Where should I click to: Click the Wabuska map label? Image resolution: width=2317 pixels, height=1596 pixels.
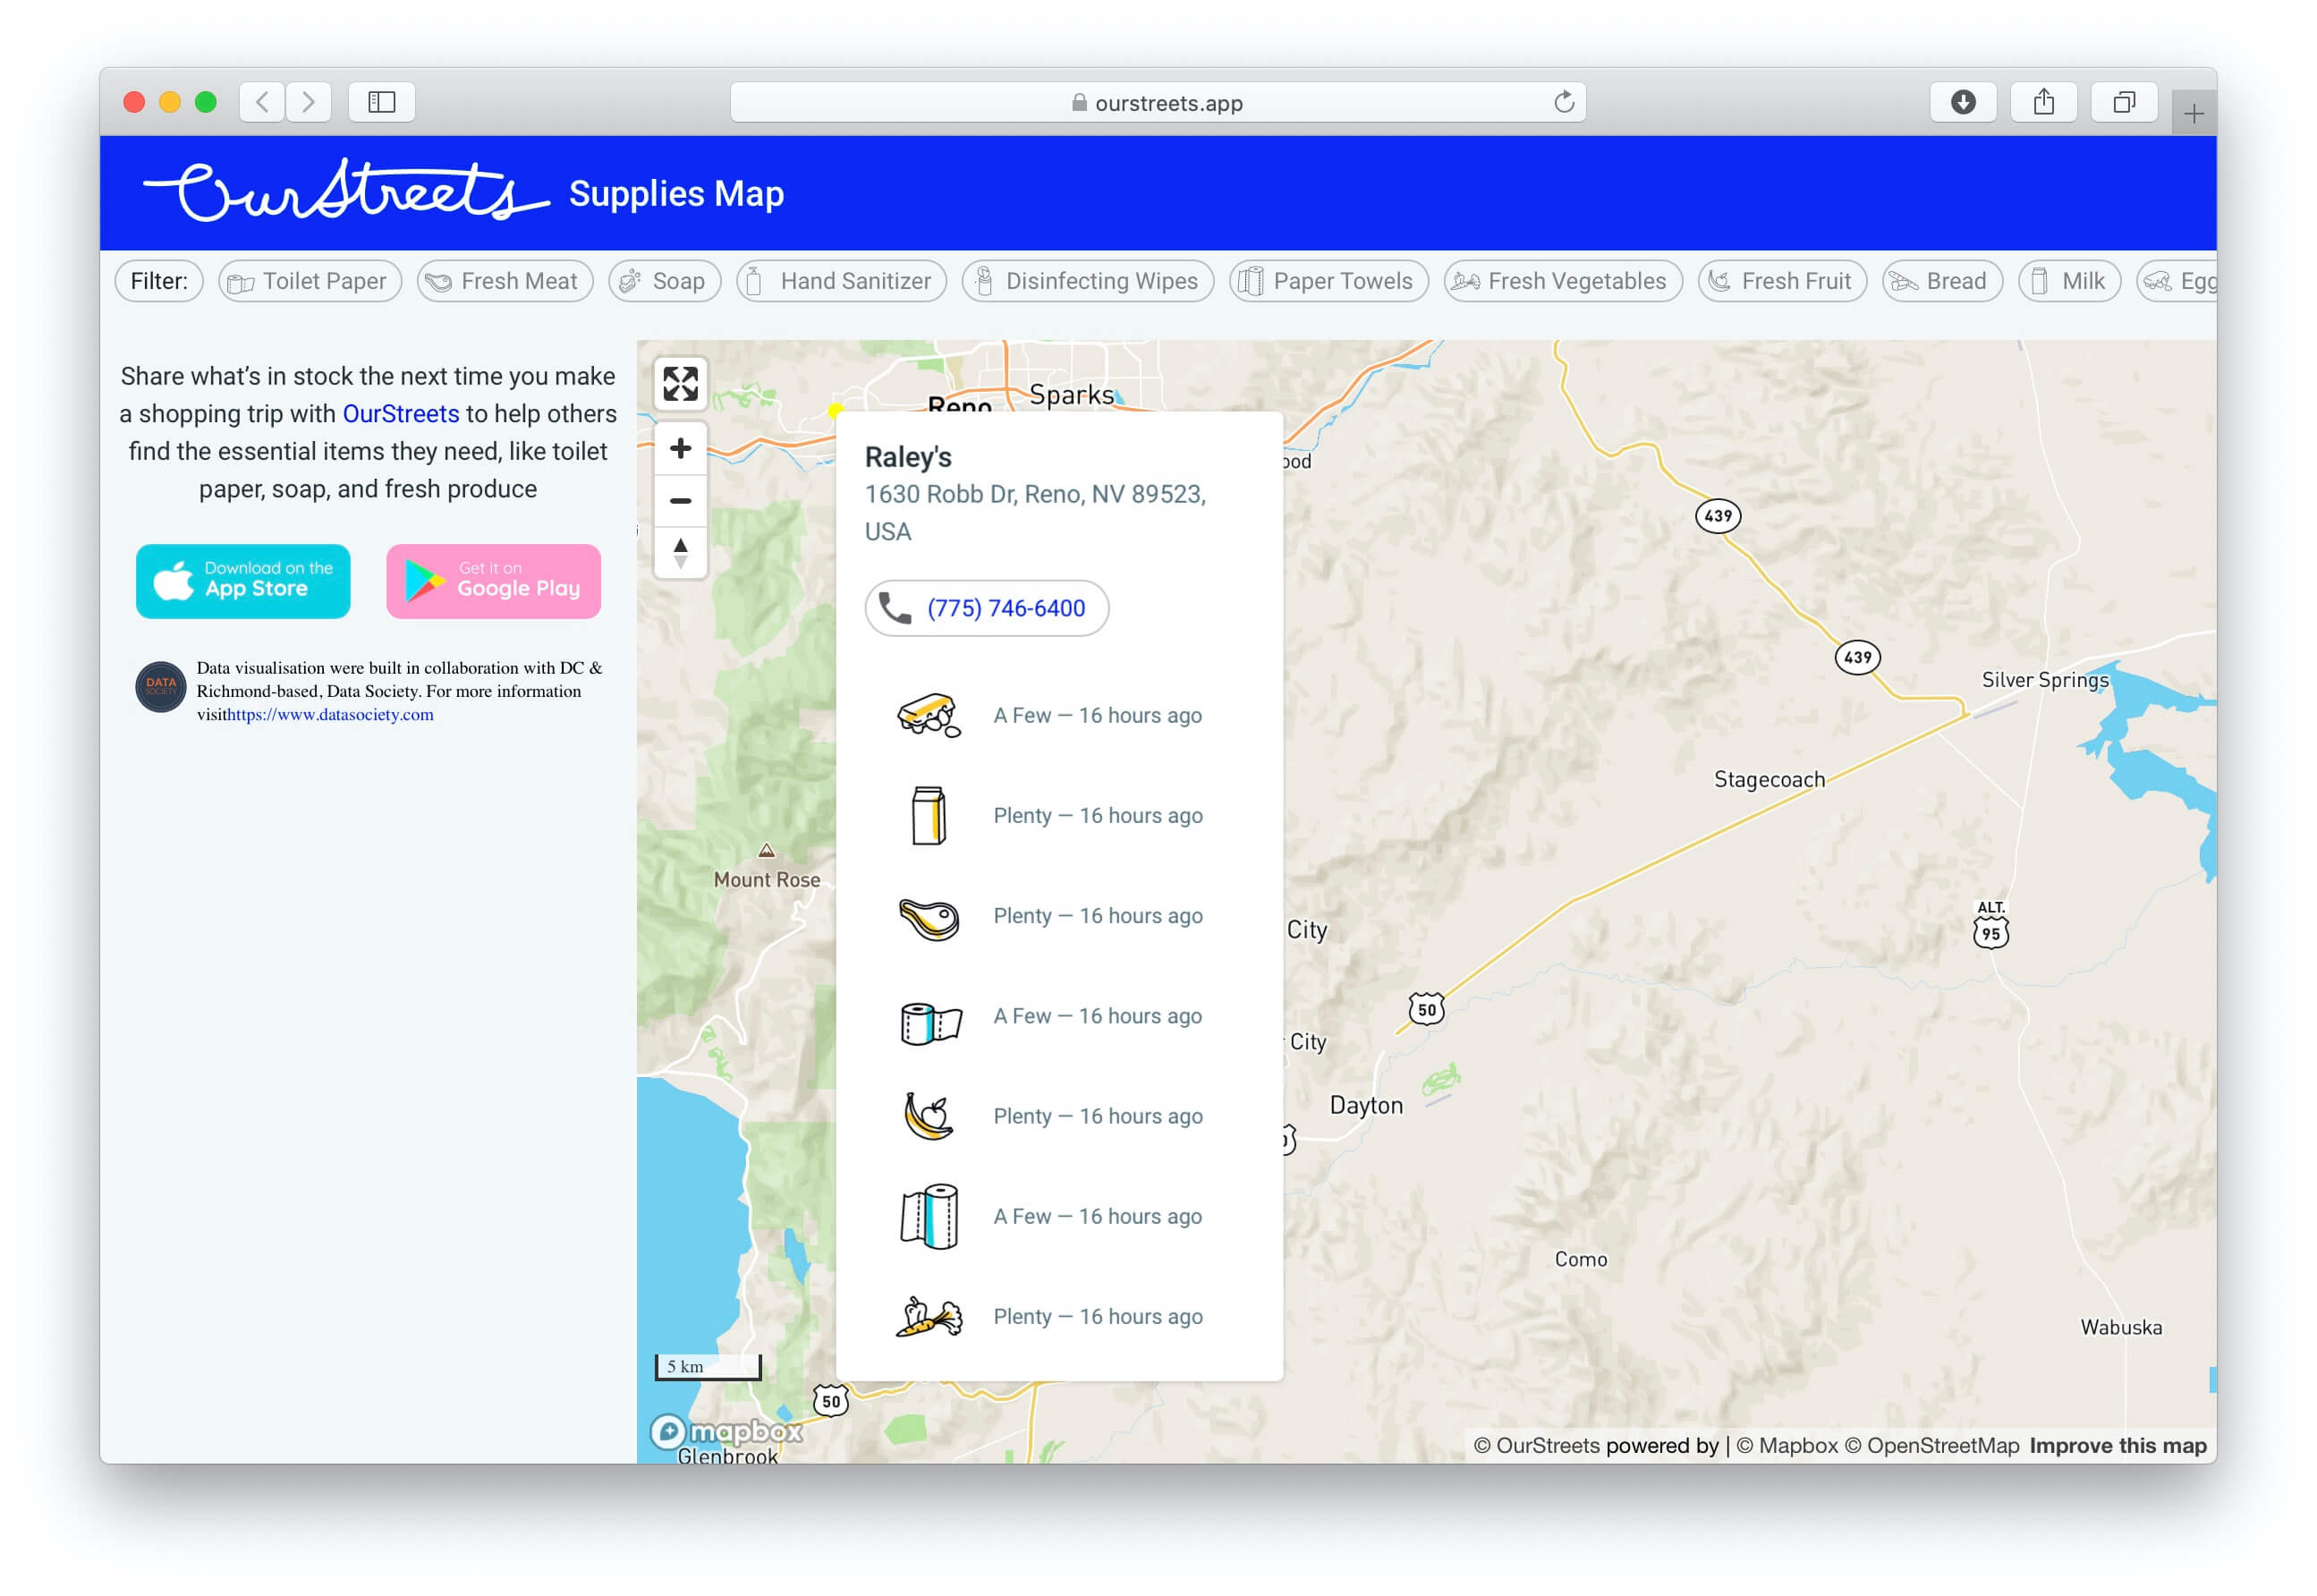point(2120,1327)
